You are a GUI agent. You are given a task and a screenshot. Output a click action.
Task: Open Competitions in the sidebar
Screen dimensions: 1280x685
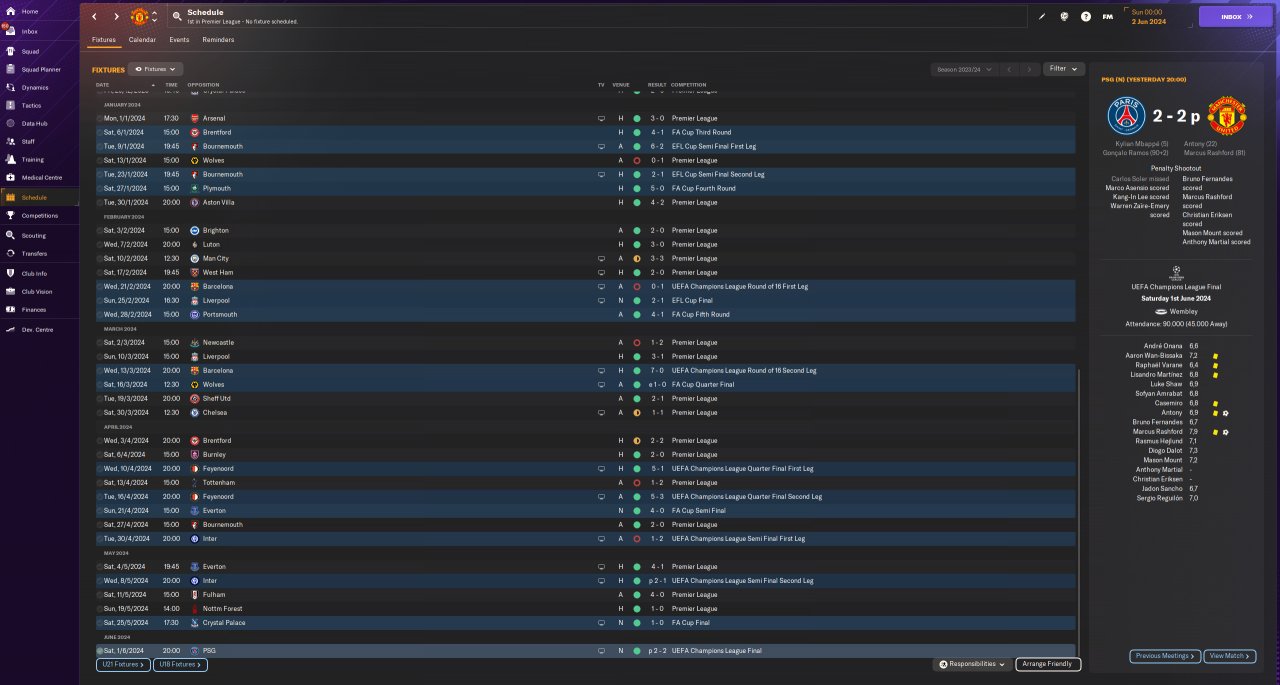pos(40,215)
